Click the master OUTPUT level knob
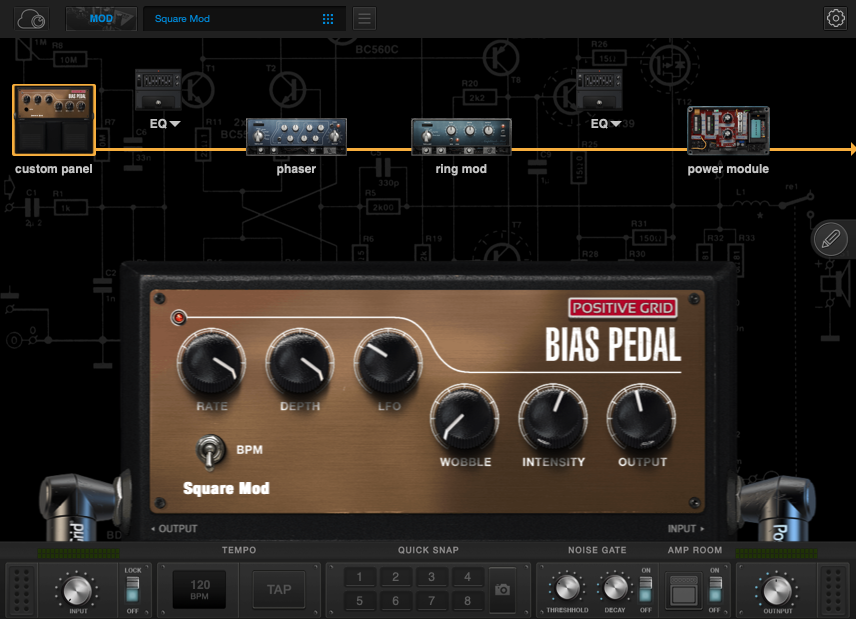The image size is (856, 619). click(777, 591)
